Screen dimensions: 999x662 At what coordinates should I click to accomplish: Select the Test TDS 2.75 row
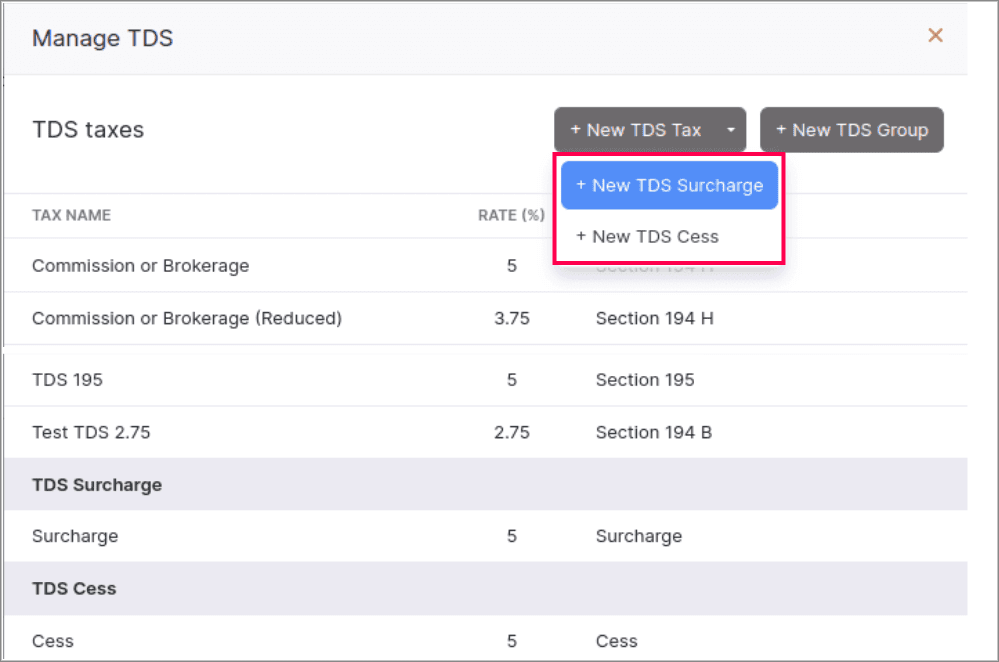point(91,433)
